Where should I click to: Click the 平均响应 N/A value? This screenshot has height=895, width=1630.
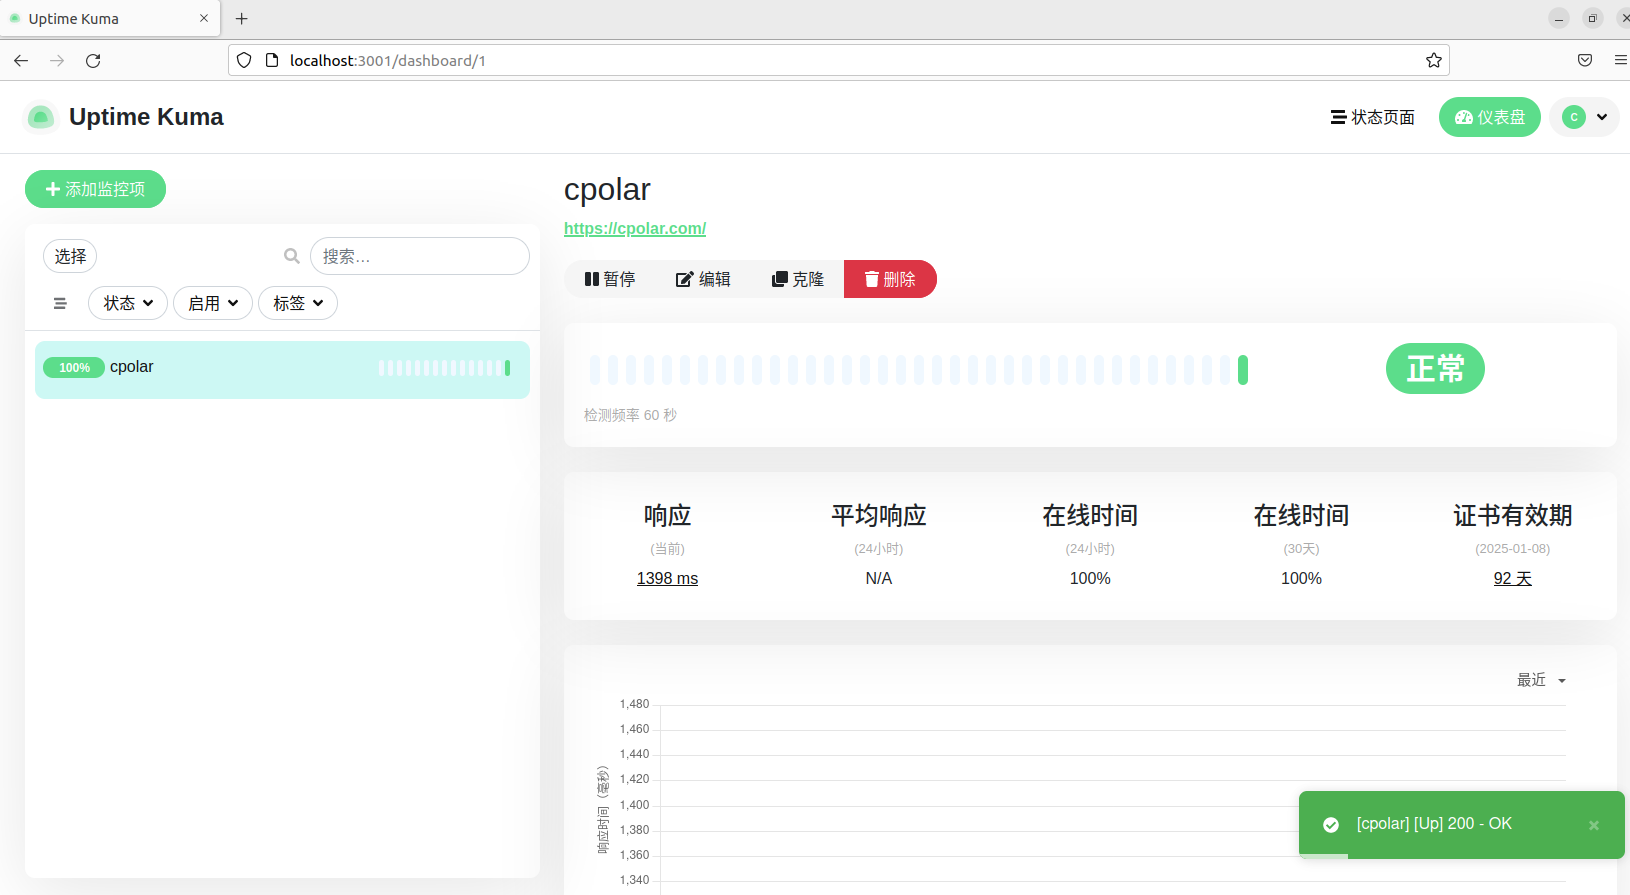pos(878,578)
